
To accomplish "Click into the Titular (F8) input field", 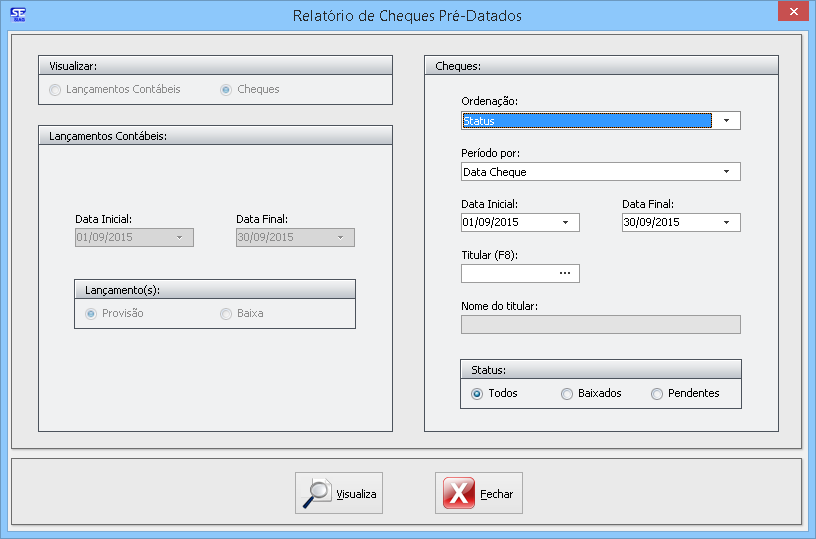I will pos(505,273).
